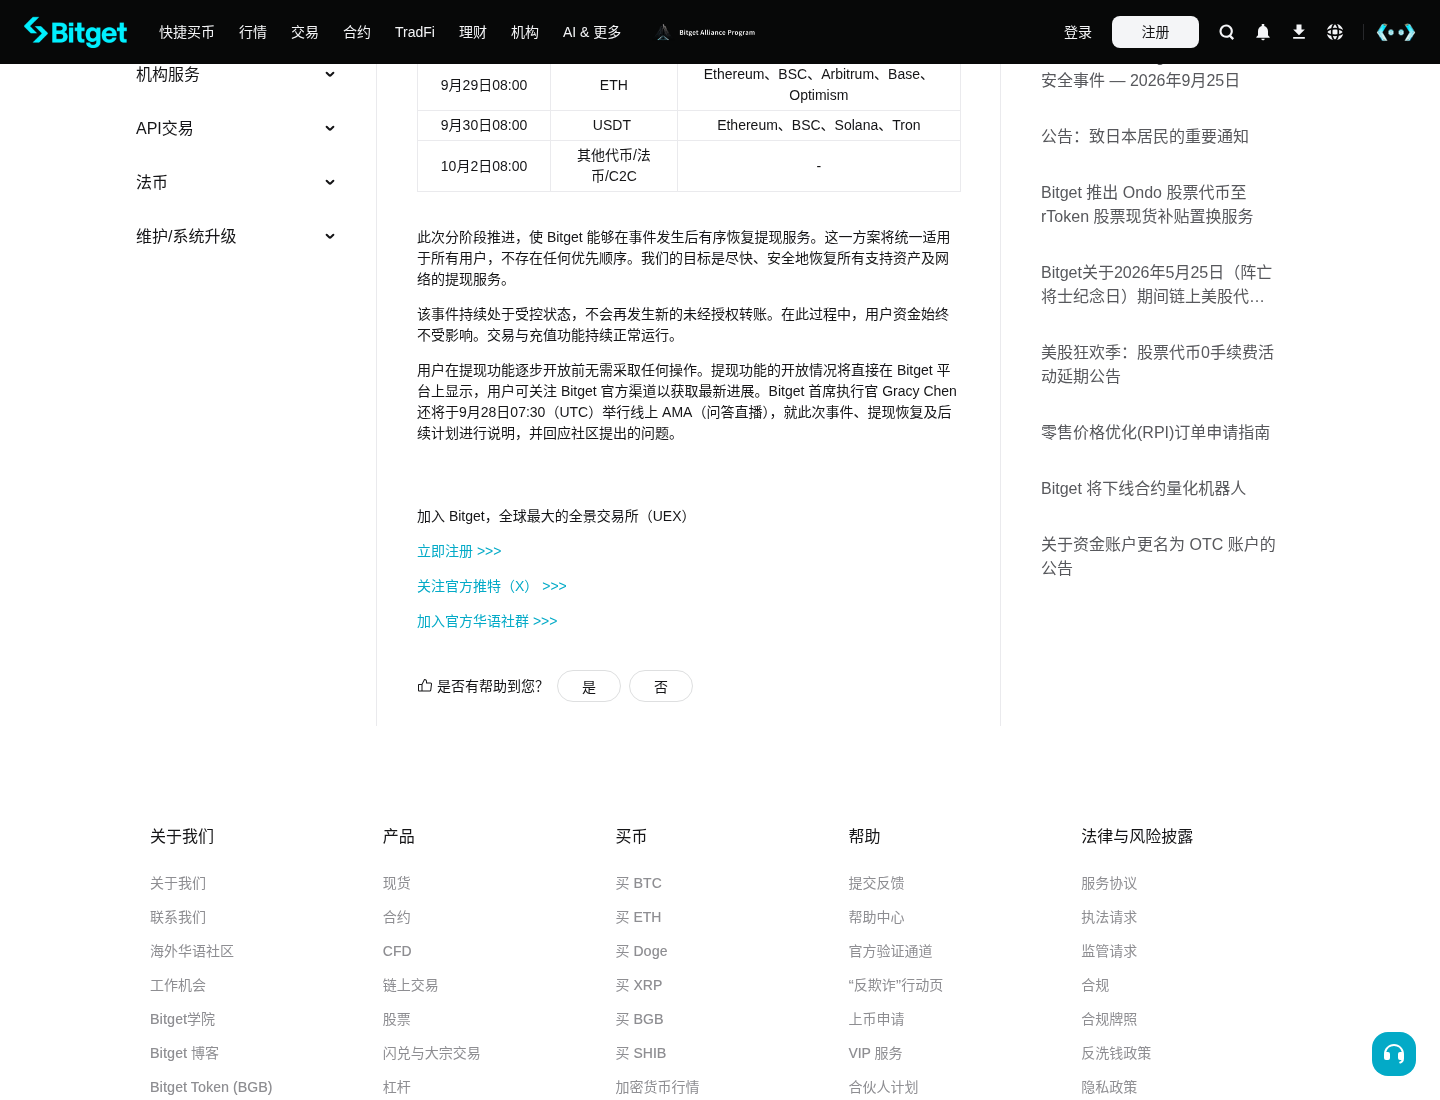Open the 理财 menu

473,32
